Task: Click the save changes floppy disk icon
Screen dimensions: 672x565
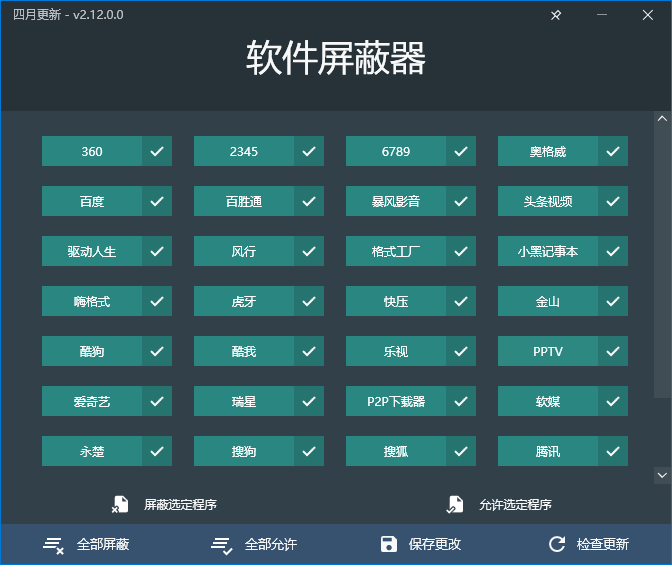Action: [x=389, y=544]
